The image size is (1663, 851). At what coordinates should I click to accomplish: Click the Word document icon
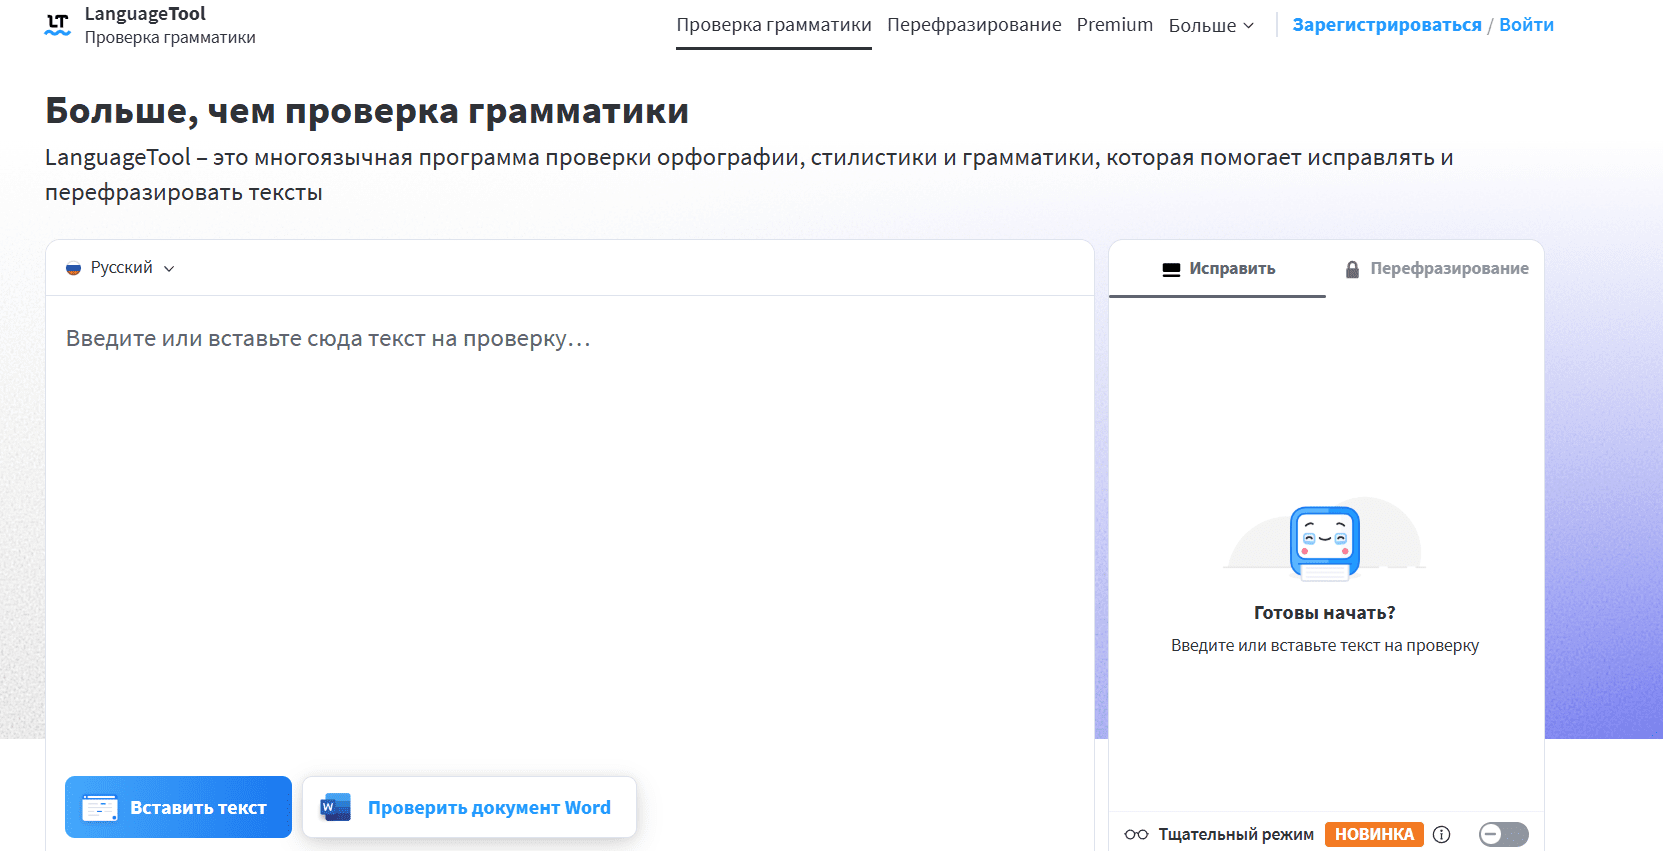[x=335, y=807]
